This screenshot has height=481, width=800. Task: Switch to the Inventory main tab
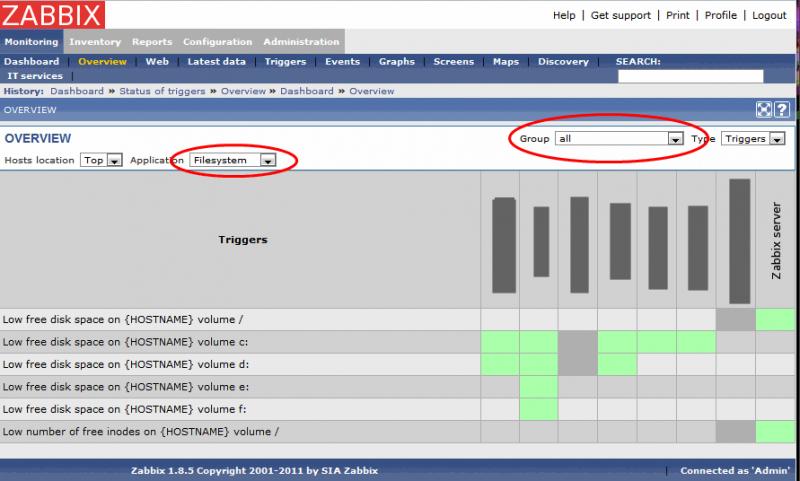(95, 42)
